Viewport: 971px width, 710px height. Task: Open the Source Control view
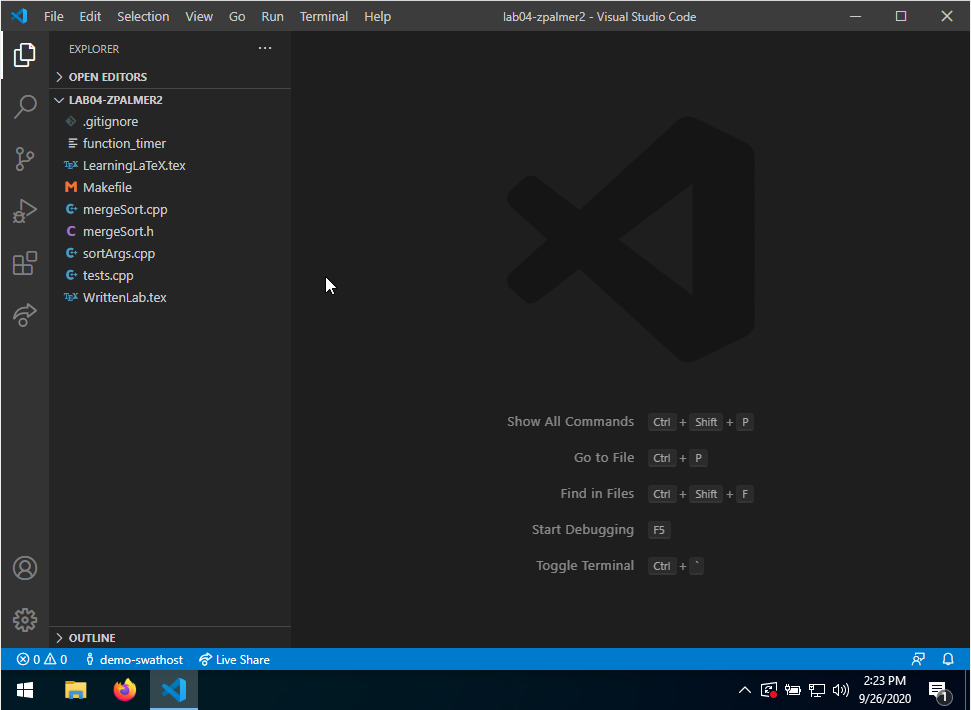click(24, 159)
